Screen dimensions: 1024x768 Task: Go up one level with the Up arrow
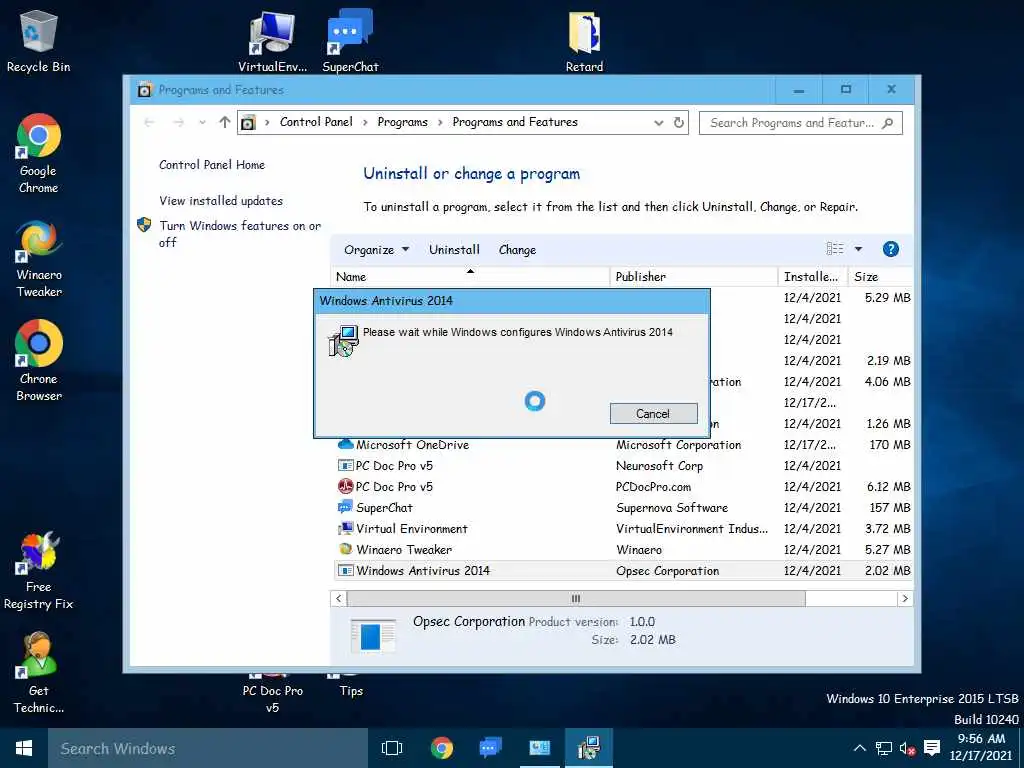(x=225, y=122)
